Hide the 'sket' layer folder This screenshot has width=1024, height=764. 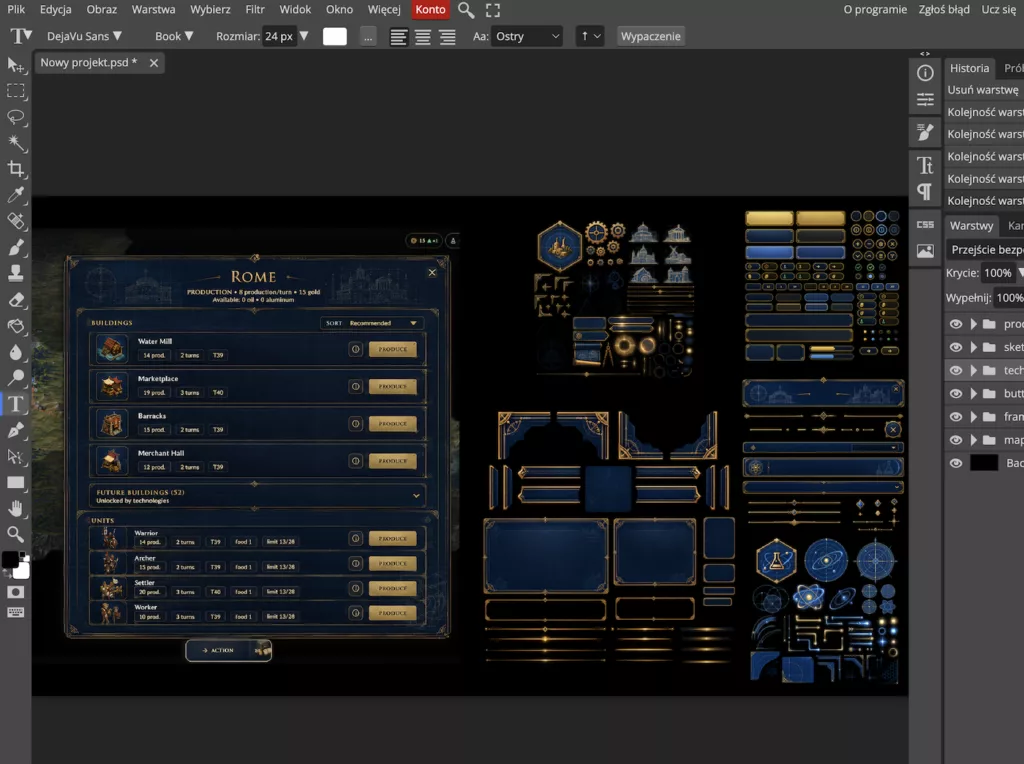955,347
